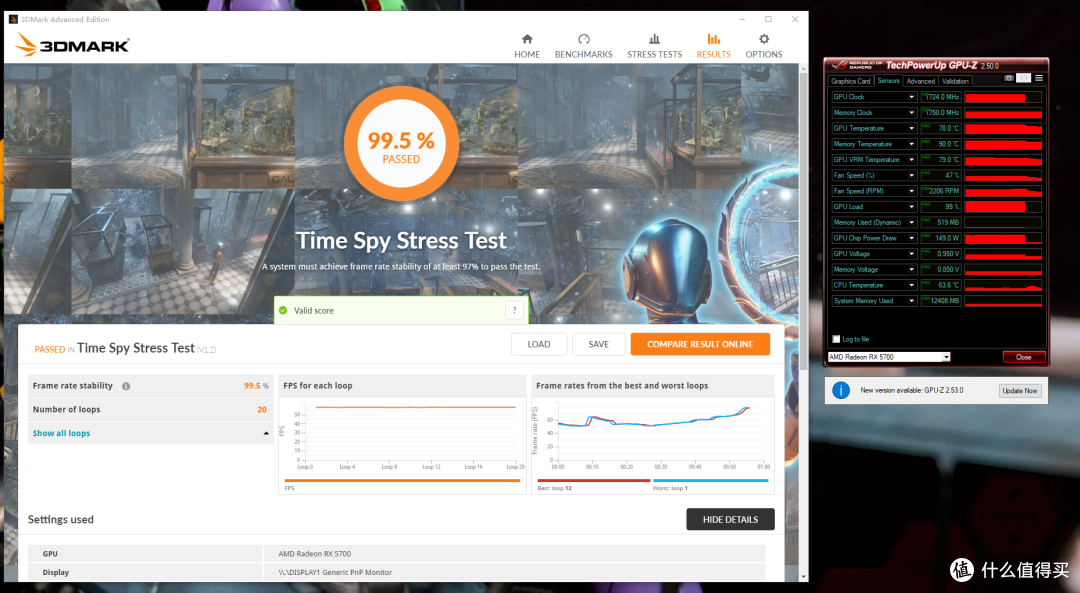Open the CPU Temperature sensor dropdown
This screenshot has height=593, width=1080.
click(911, 285)
